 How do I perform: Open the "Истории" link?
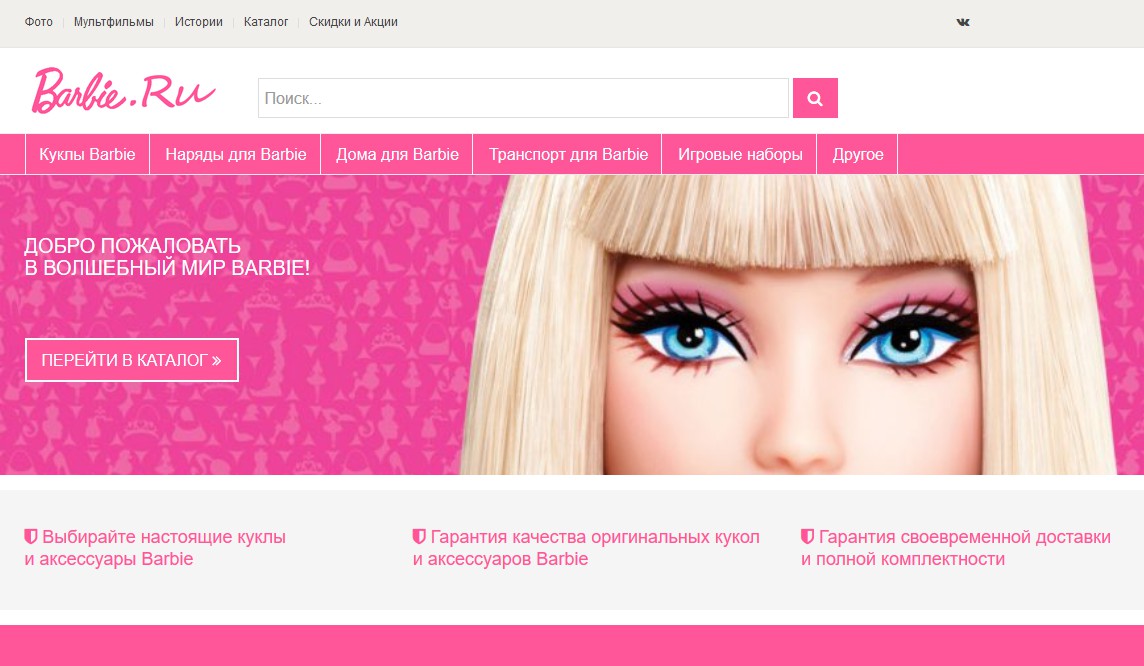(x=198, y=22)
